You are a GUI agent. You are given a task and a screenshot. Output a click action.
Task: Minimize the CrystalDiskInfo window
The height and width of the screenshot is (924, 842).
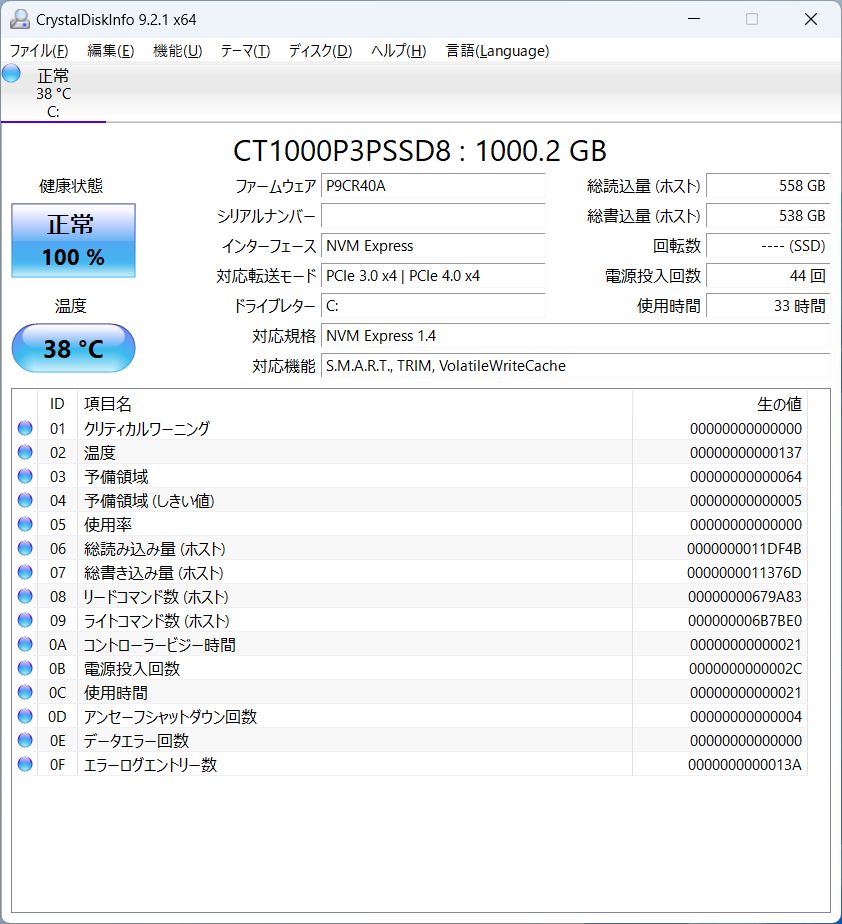coord(694,19)
